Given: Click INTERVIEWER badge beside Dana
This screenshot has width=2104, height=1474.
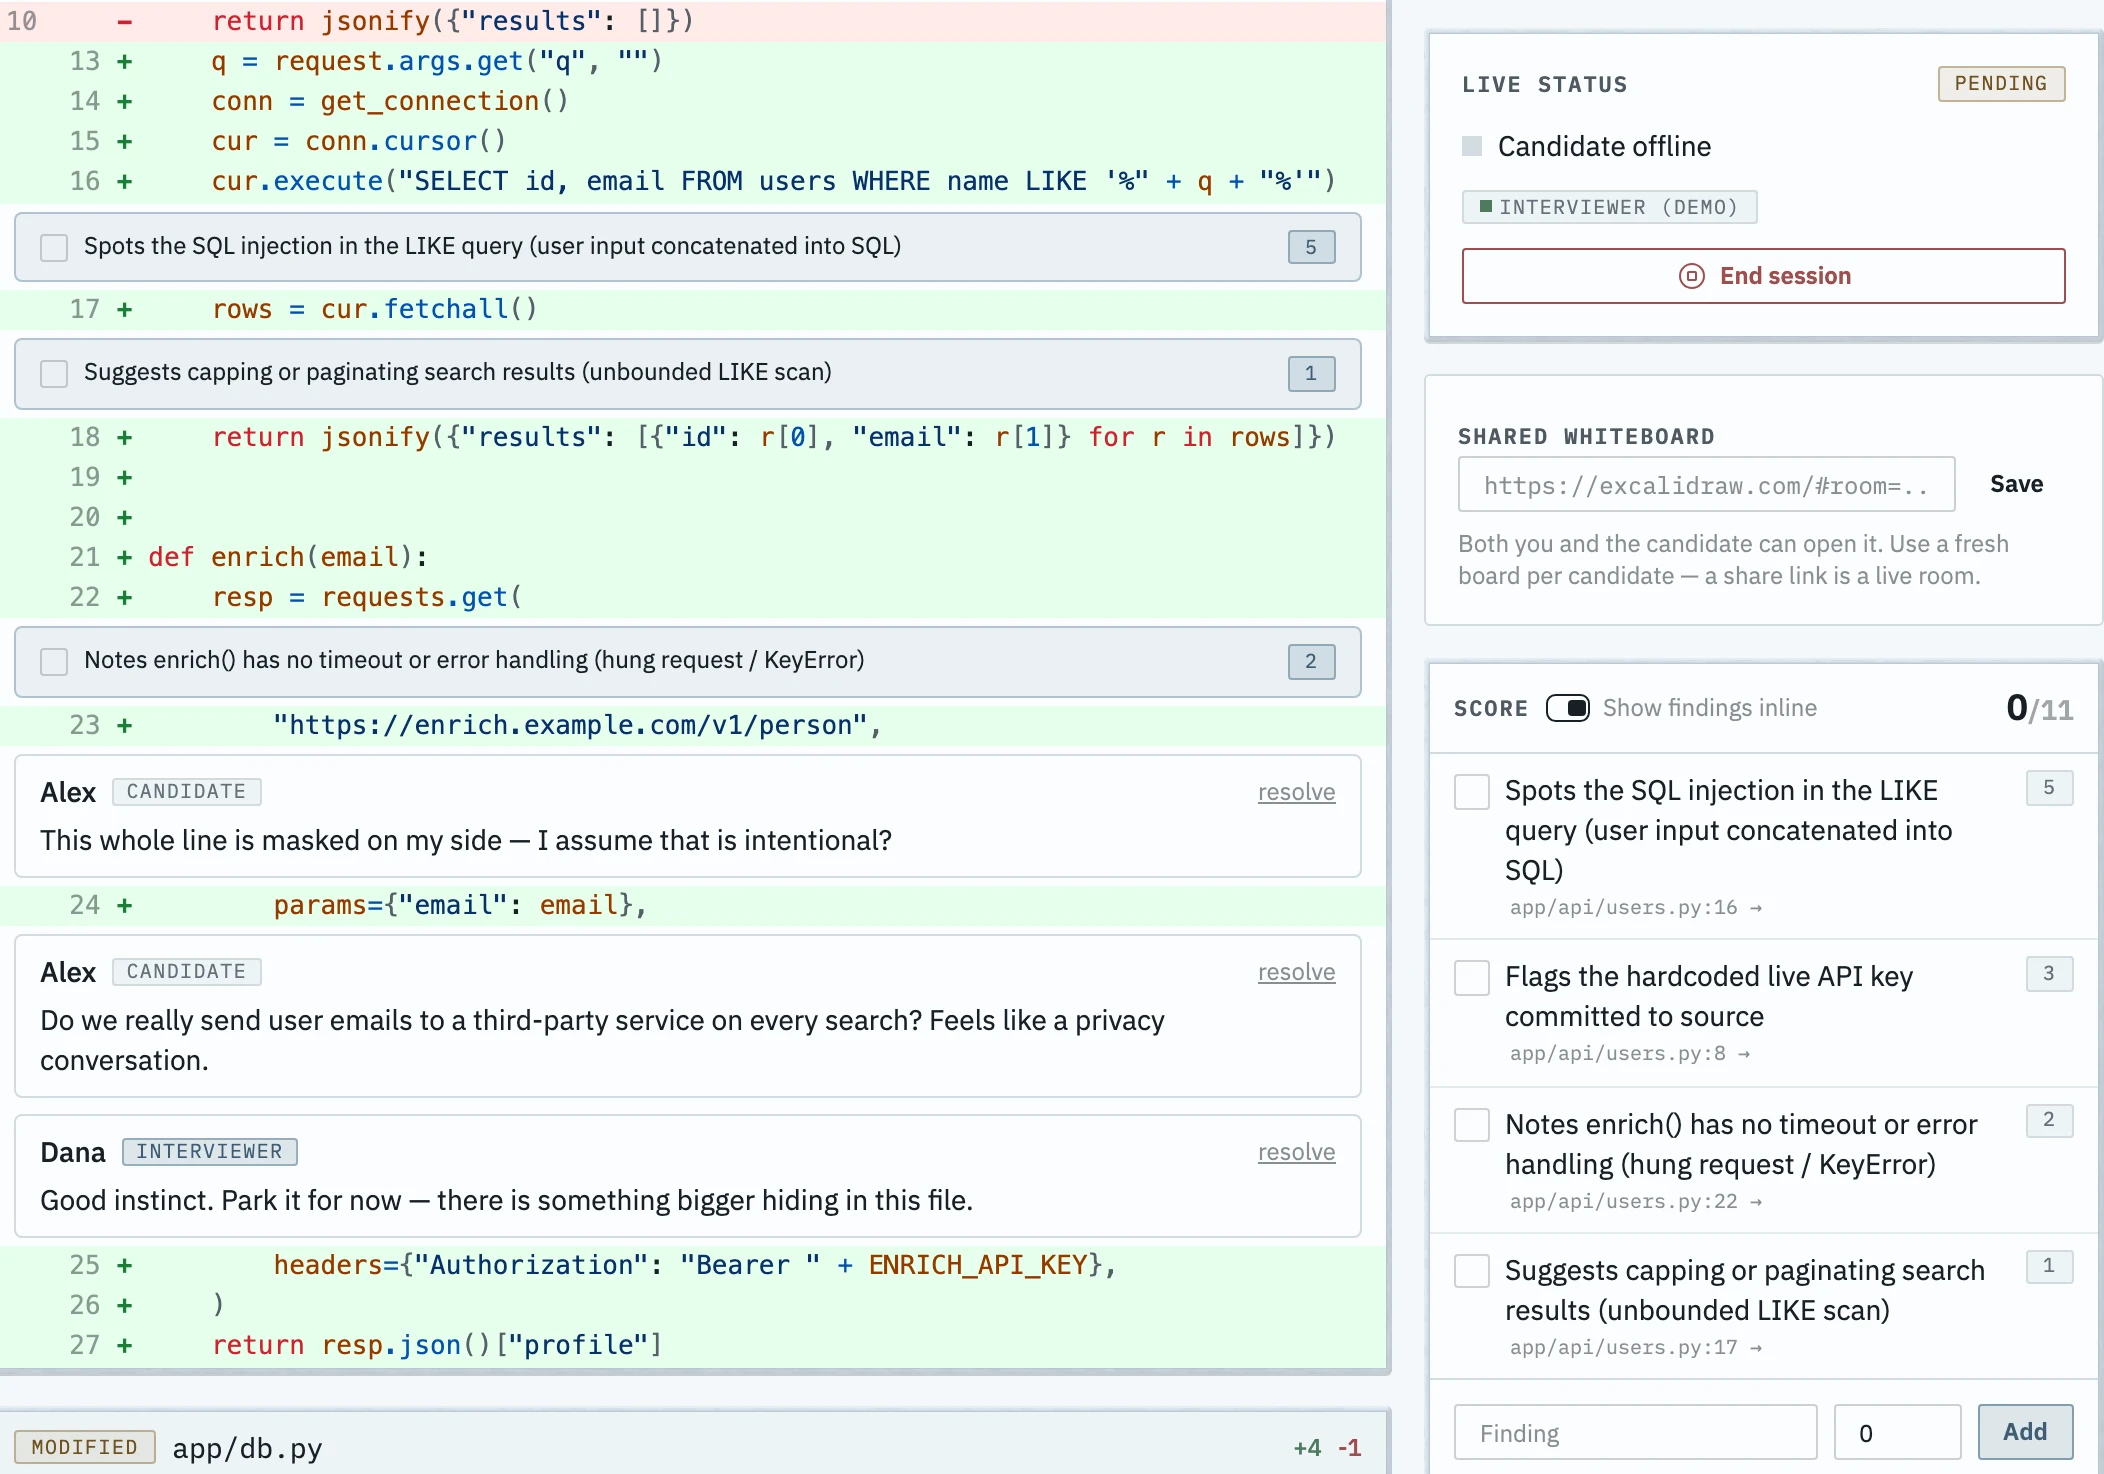Looking at the screenshot, I should [209, 1152].
